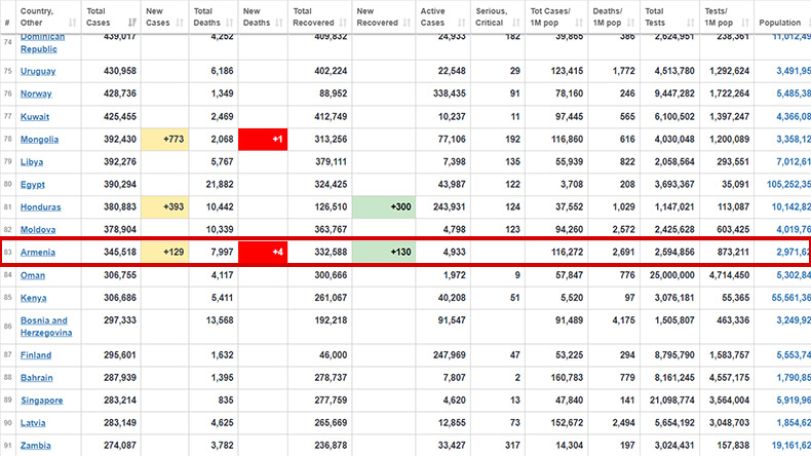Select Mongolia's +773 new cases cell
Image resolution: width=811 pixels, height=456 pixels.
pos(165,140)
